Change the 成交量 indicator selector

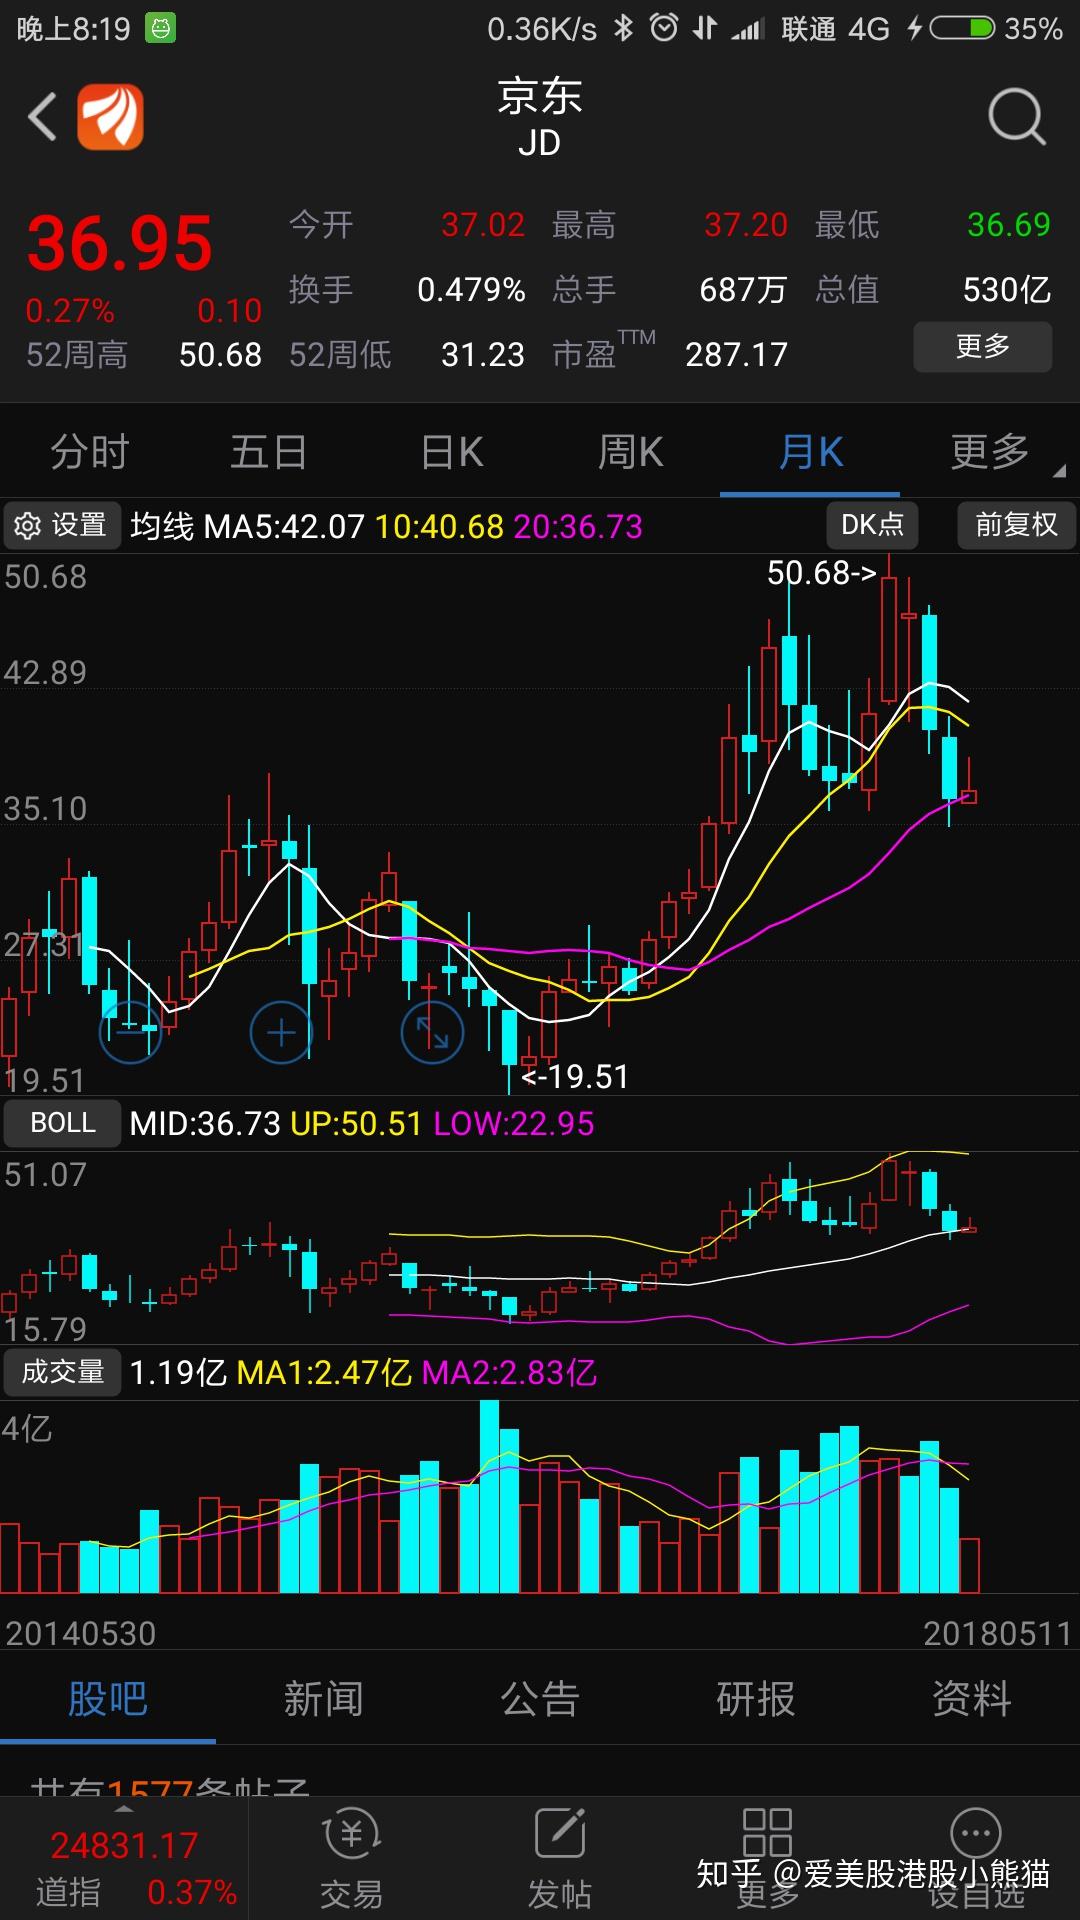[x=62, y=1372]
